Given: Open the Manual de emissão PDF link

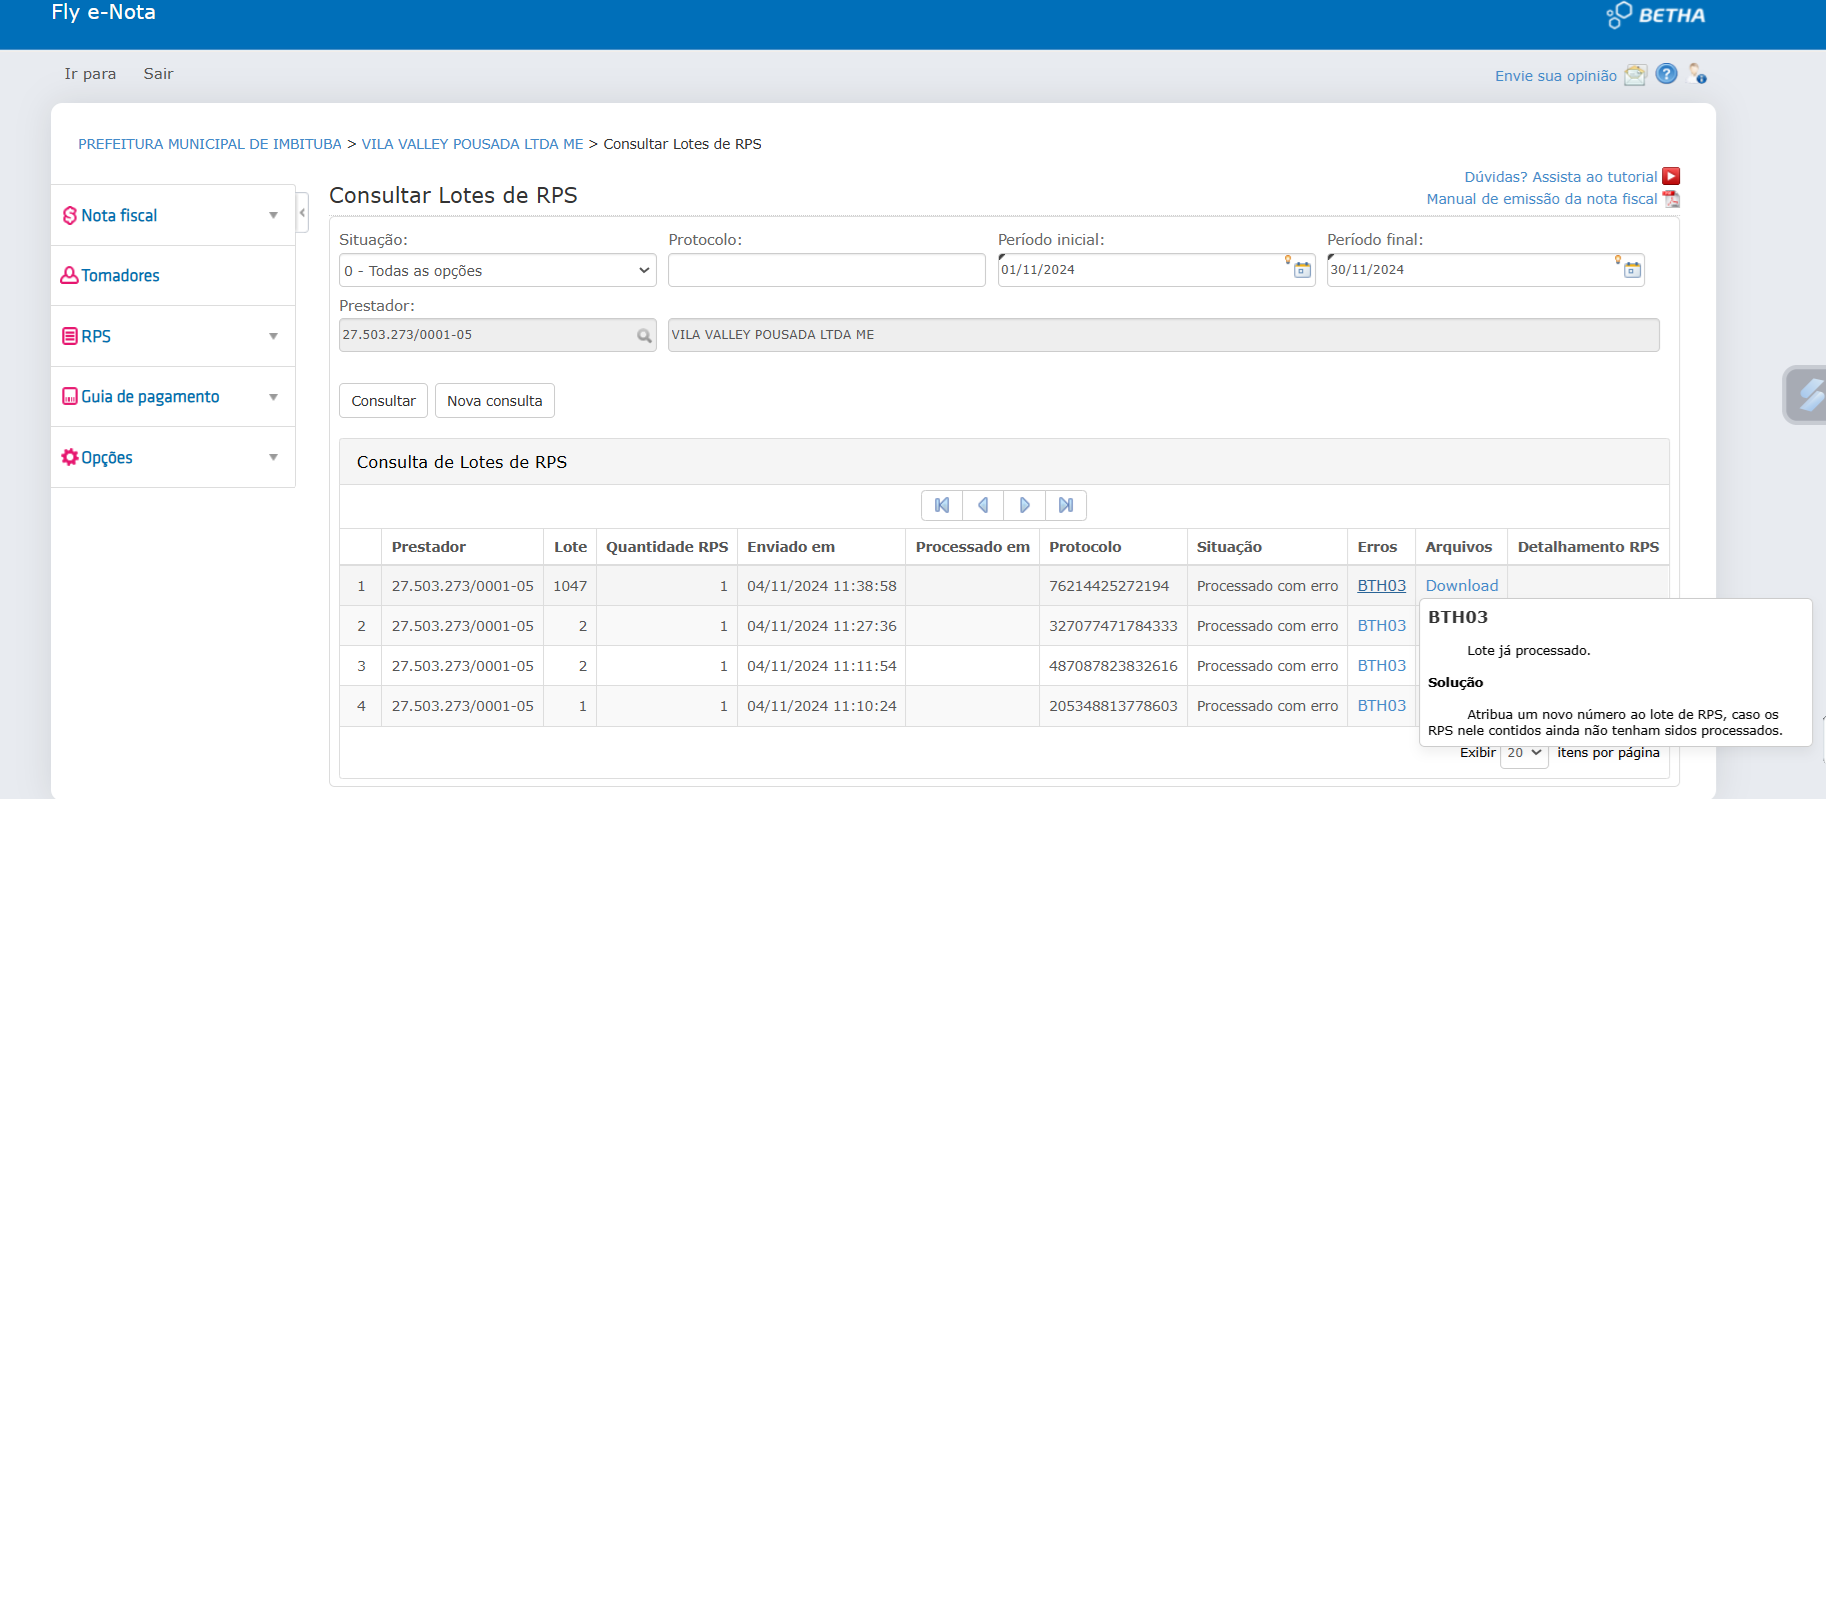Looking at the screenshot, I should click(x=1541, y=199).
